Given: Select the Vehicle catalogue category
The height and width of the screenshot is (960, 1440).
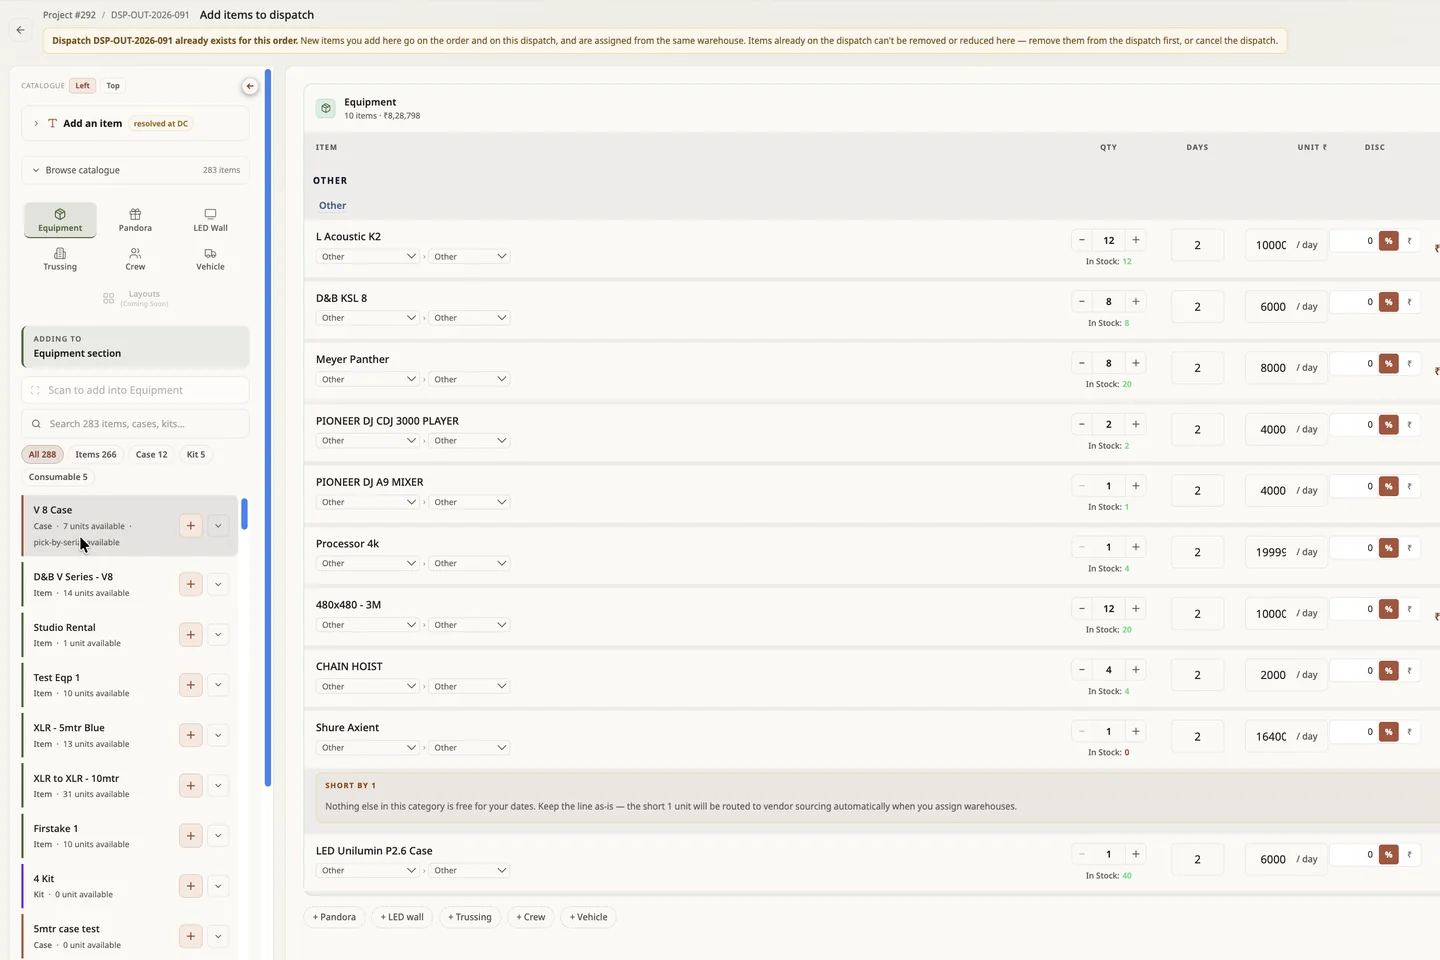Looking at the screenshot, I should point(210,259).
